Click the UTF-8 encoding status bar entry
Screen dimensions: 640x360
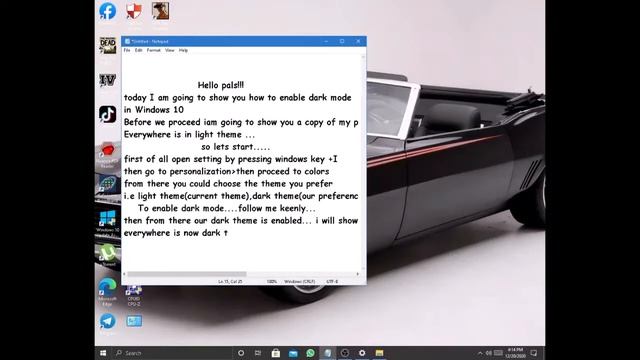(332, 282)
